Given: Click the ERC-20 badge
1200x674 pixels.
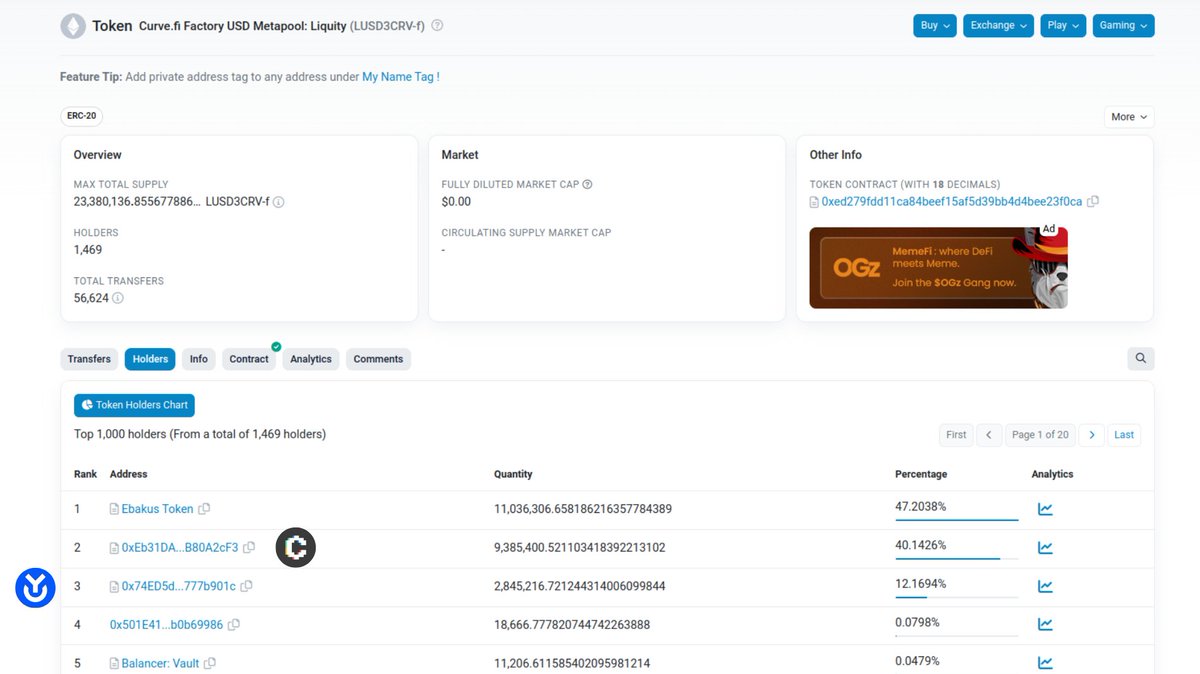Looking at the screenshot, I should (82, 116).
